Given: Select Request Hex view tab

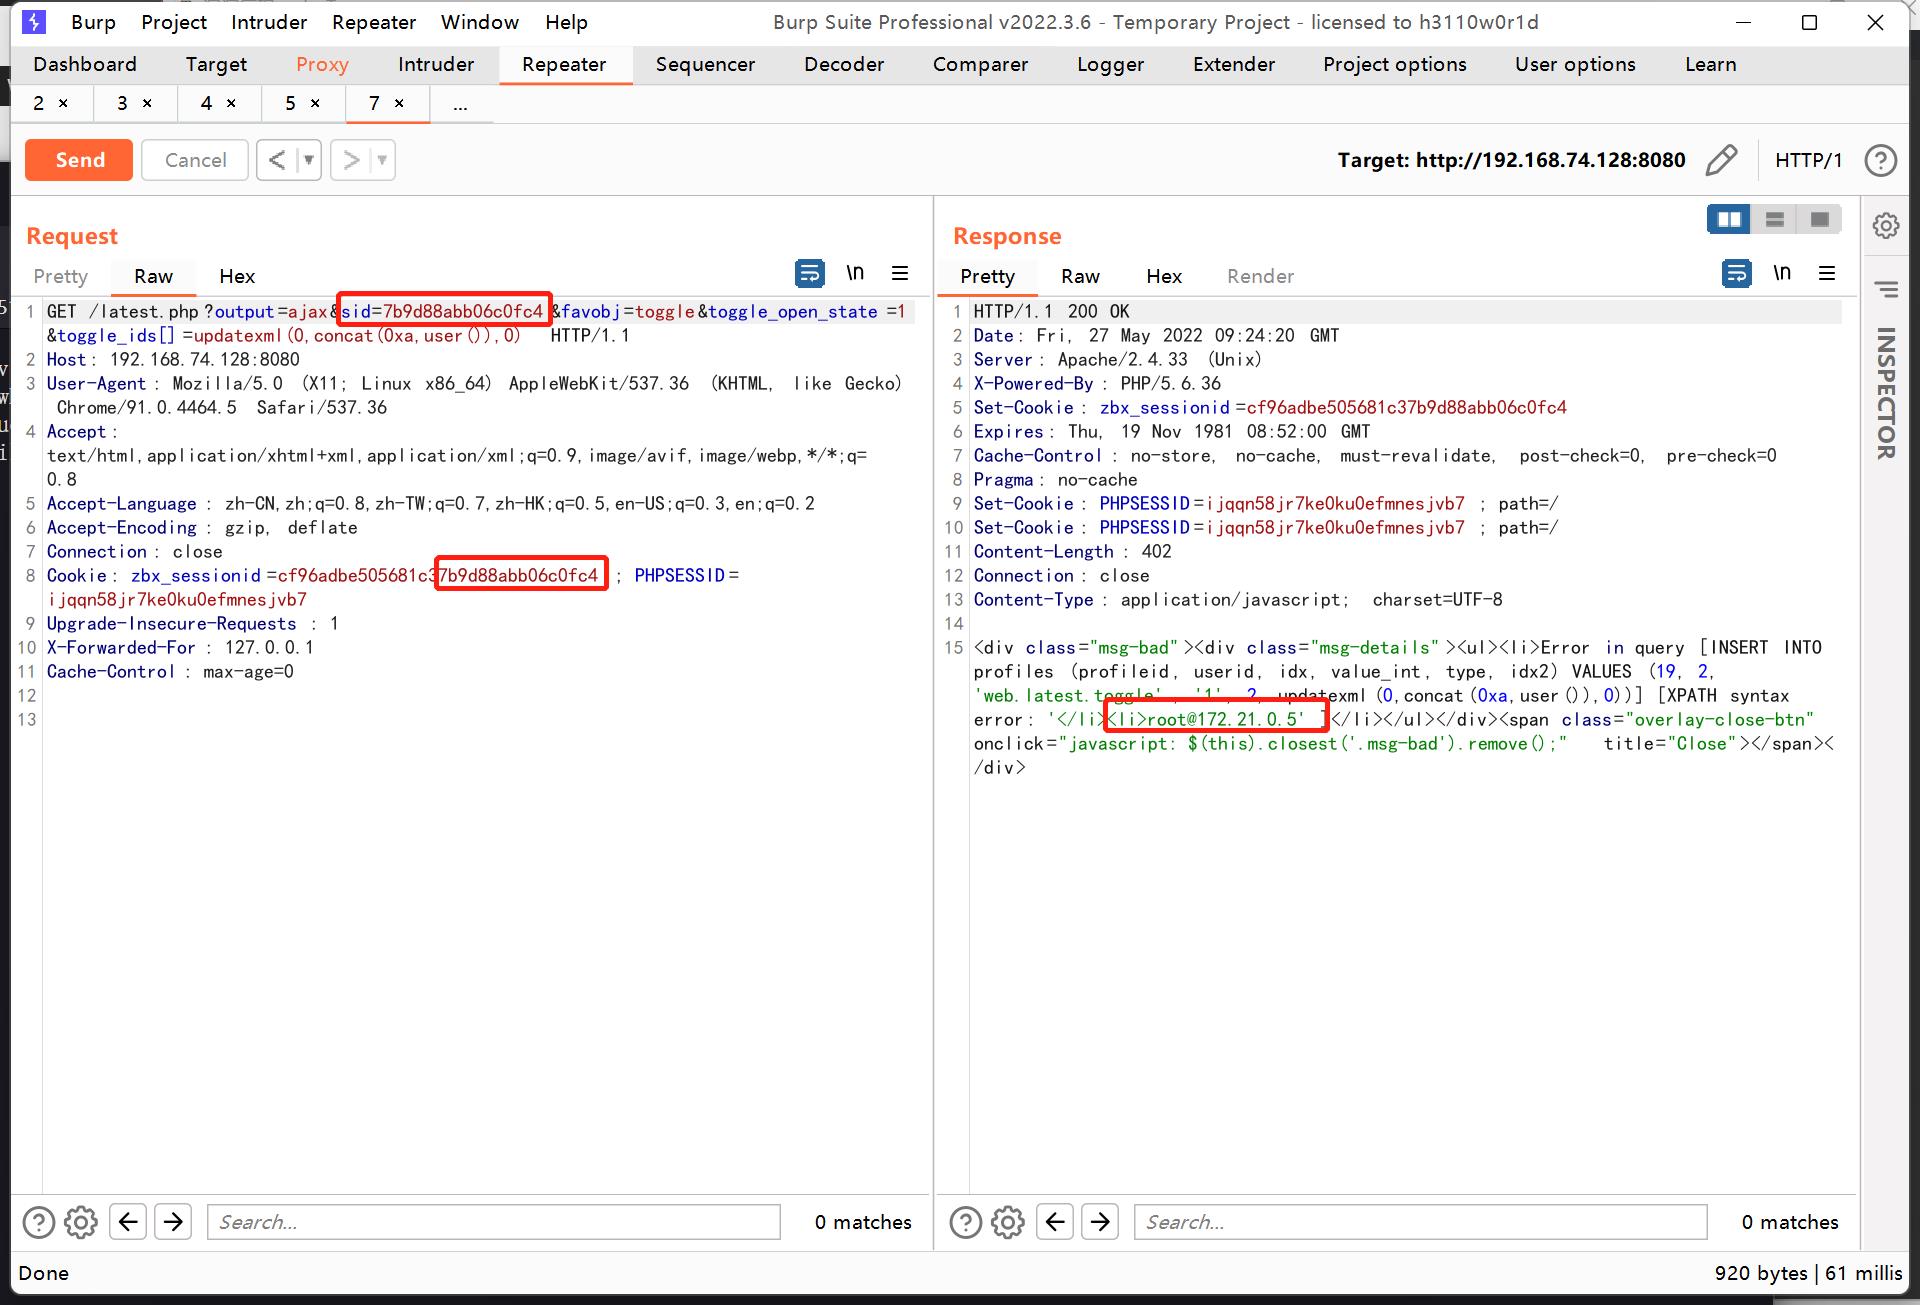Looking at the screenshot, I should [237, 276].
